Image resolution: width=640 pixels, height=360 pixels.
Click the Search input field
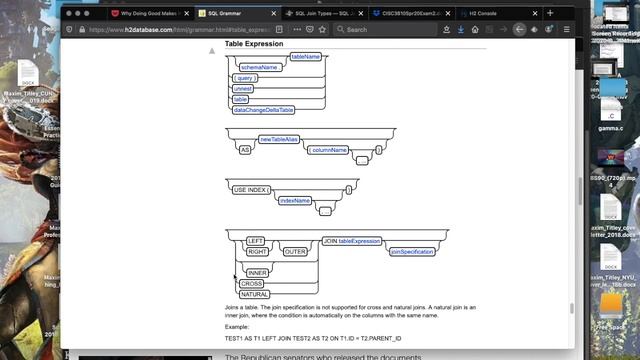386,29
